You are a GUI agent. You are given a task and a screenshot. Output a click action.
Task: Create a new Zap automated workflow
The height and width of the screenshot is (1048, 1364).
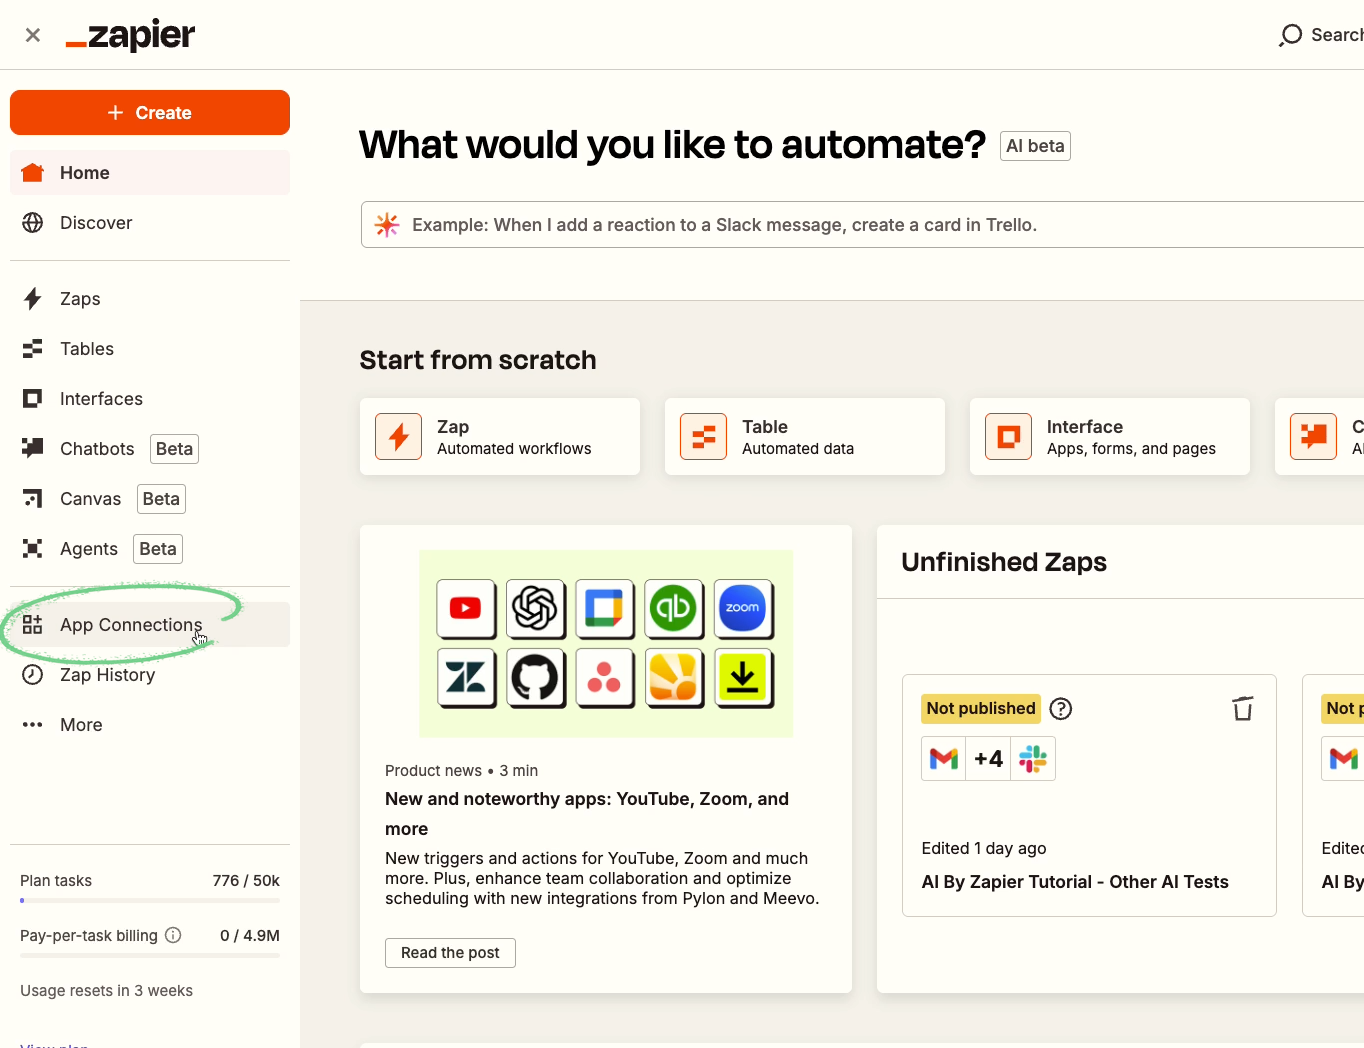click(x=500, y=437)
